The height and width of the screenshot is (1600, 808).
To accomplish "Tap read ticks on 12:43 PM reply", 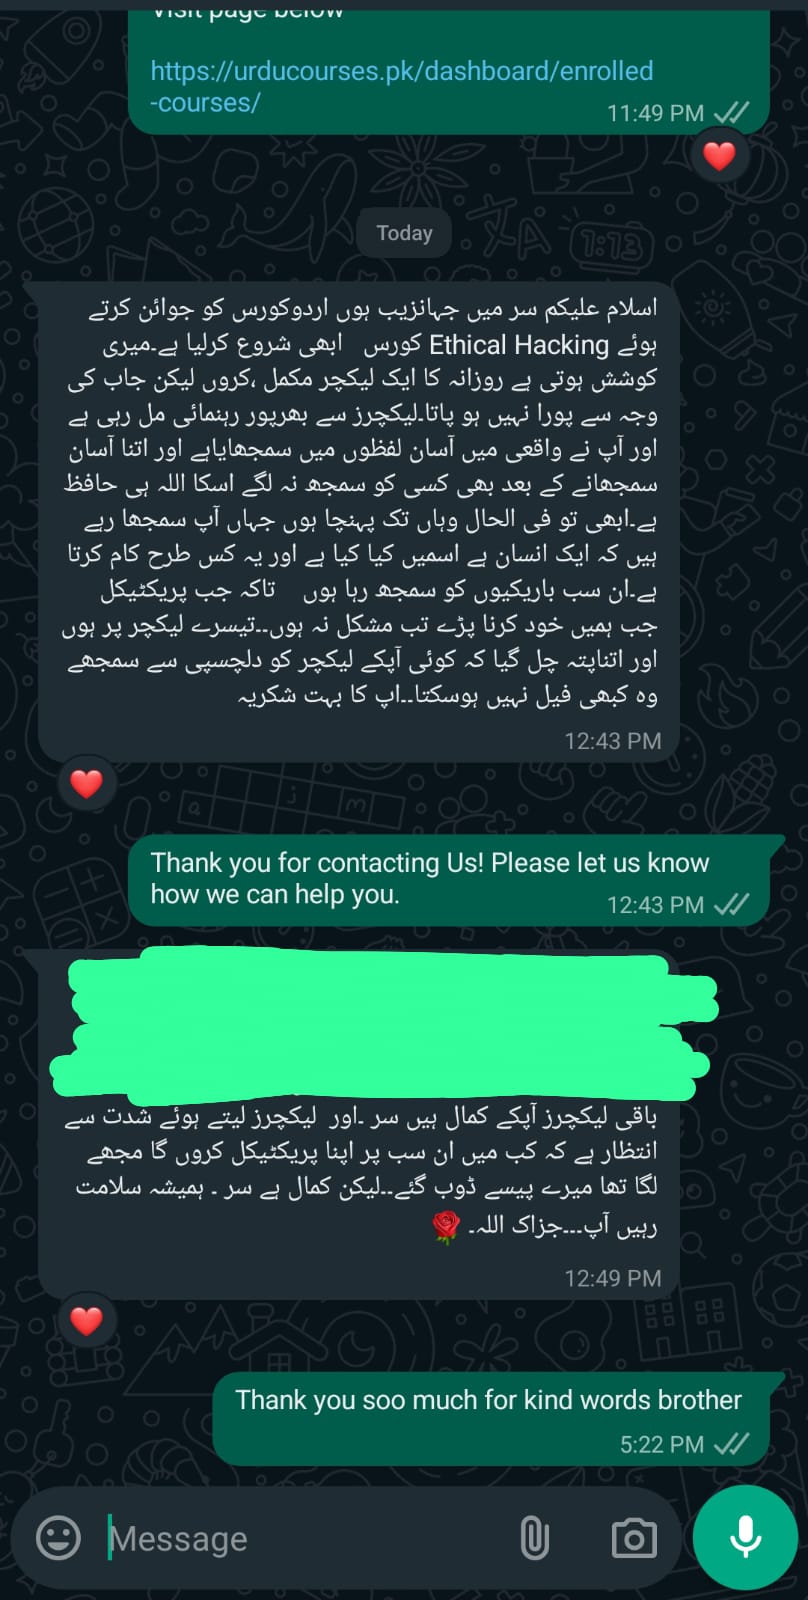I will [x=732, y=904].
